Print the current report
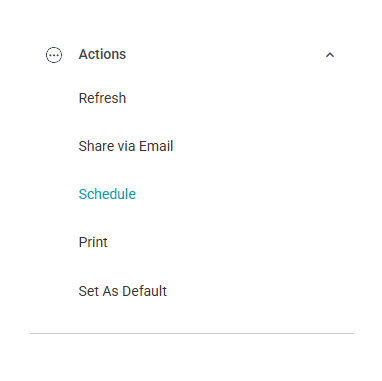The width and height of the screenshot is (382, 381). pyautogui.click(x=93, y=242)
